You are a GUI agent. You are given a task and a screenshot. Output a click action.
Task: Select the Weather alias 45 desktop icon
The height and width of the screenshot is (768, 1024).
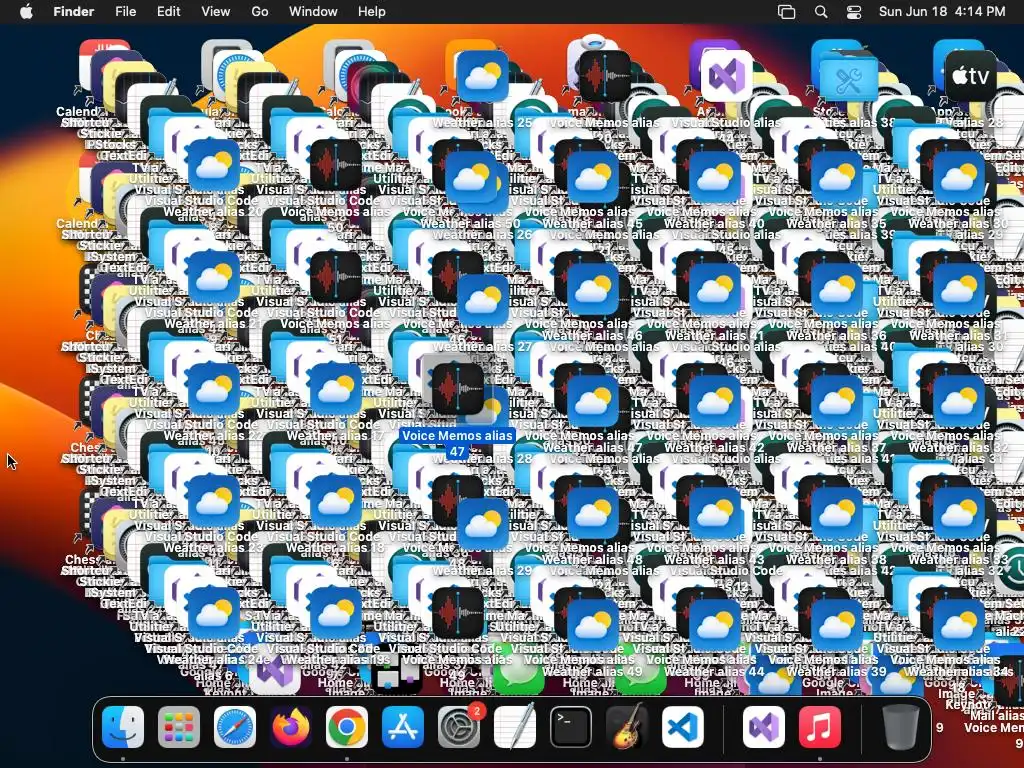pos(593,177)
